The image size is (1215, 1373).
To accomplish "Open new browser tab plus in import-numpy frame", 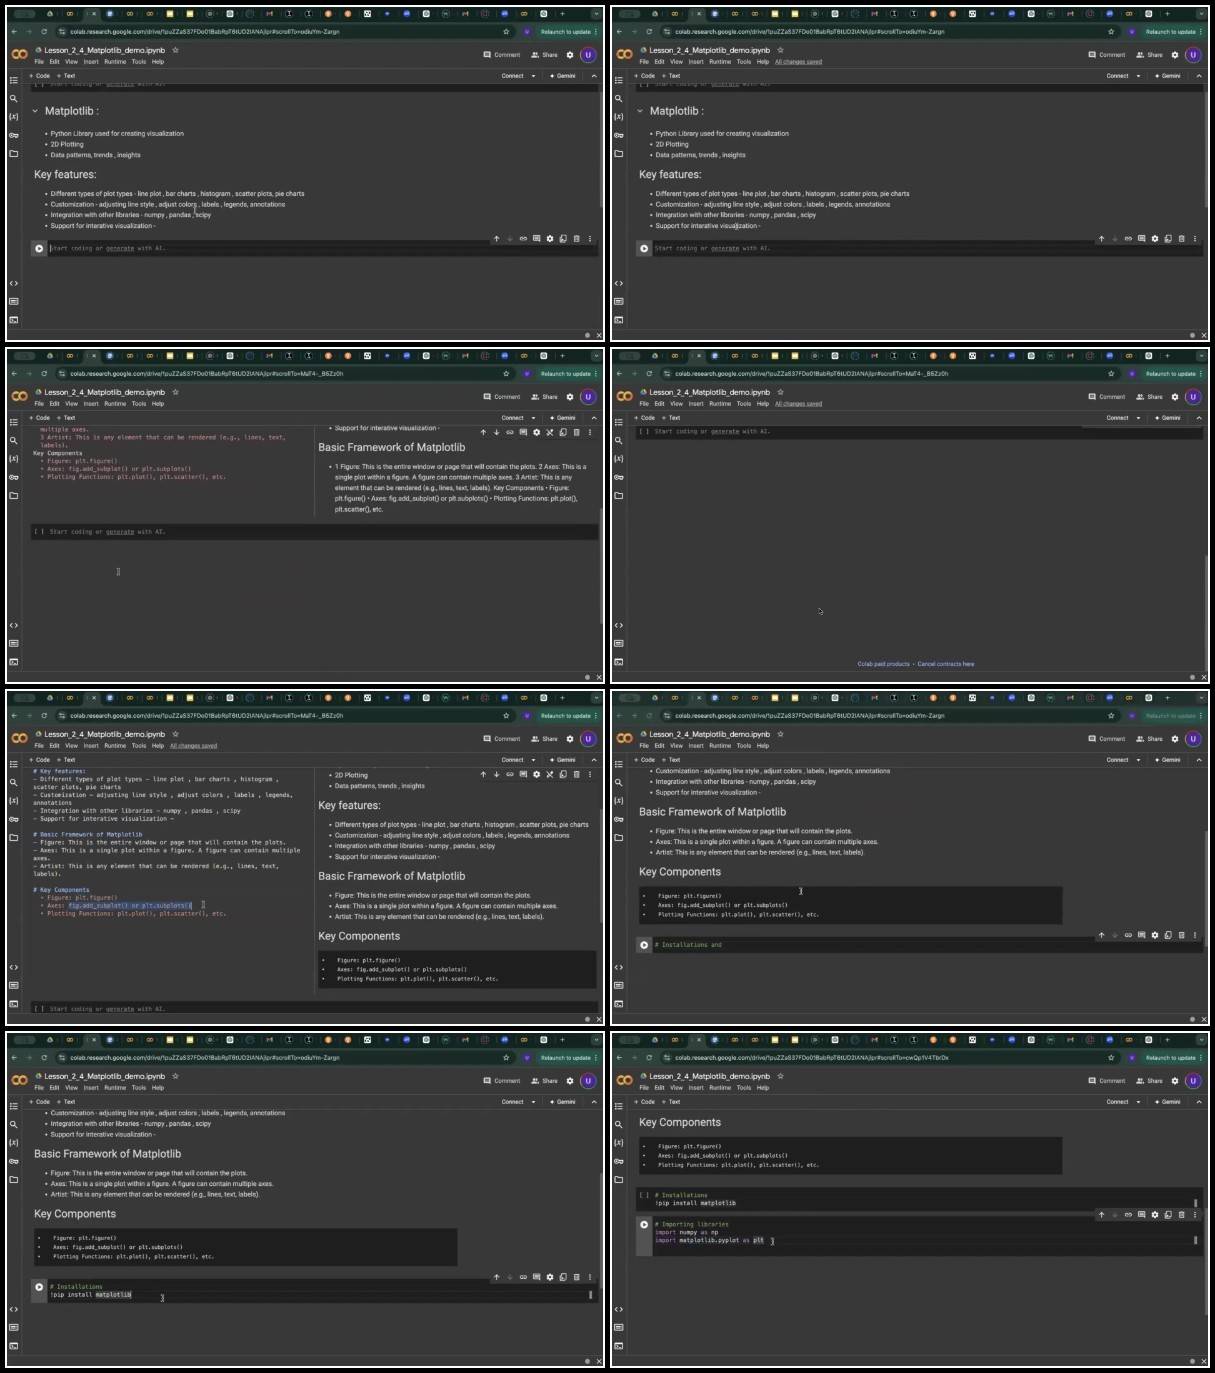I will (1167, 1040).
